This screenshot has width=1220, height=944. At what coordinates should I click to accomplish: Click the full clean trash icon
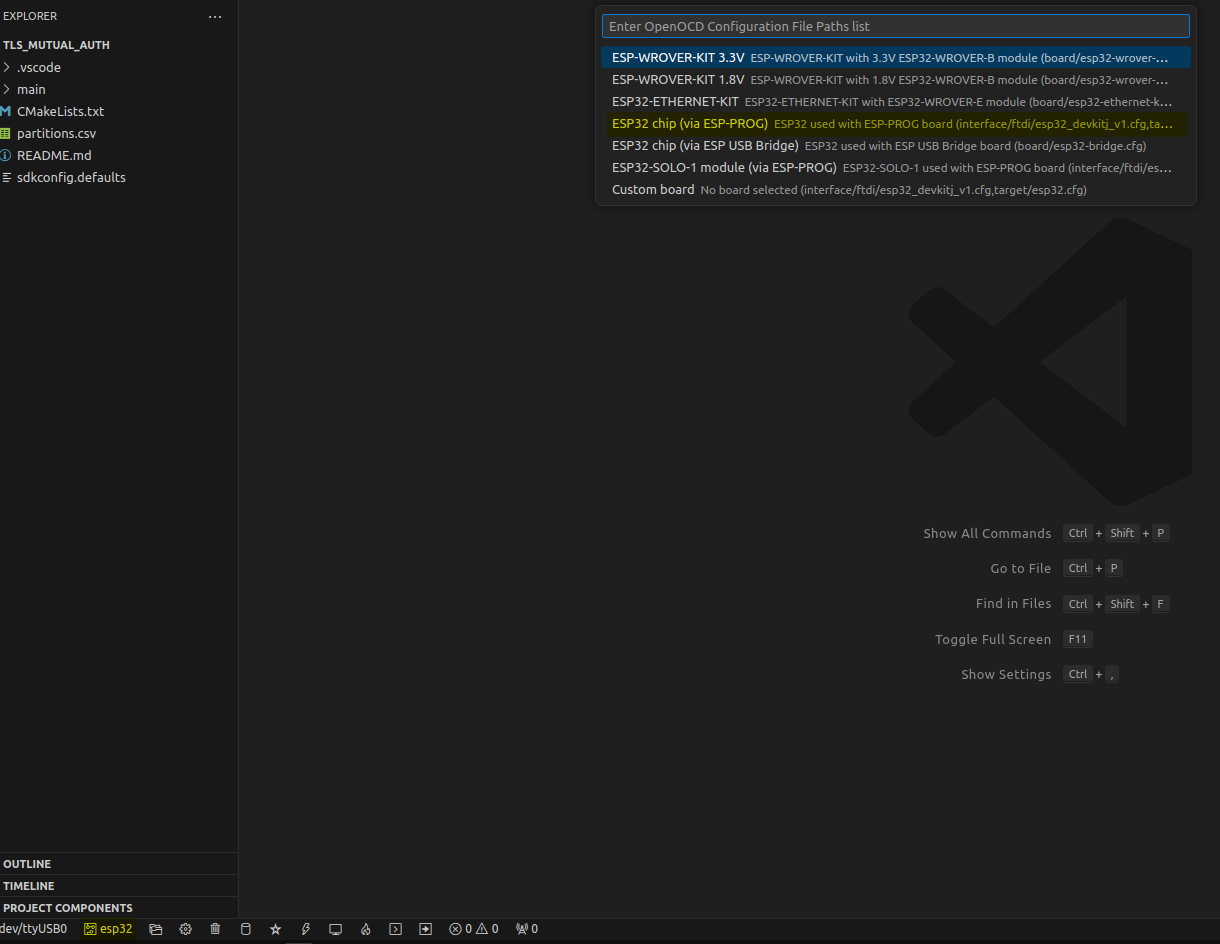[216, 929]
